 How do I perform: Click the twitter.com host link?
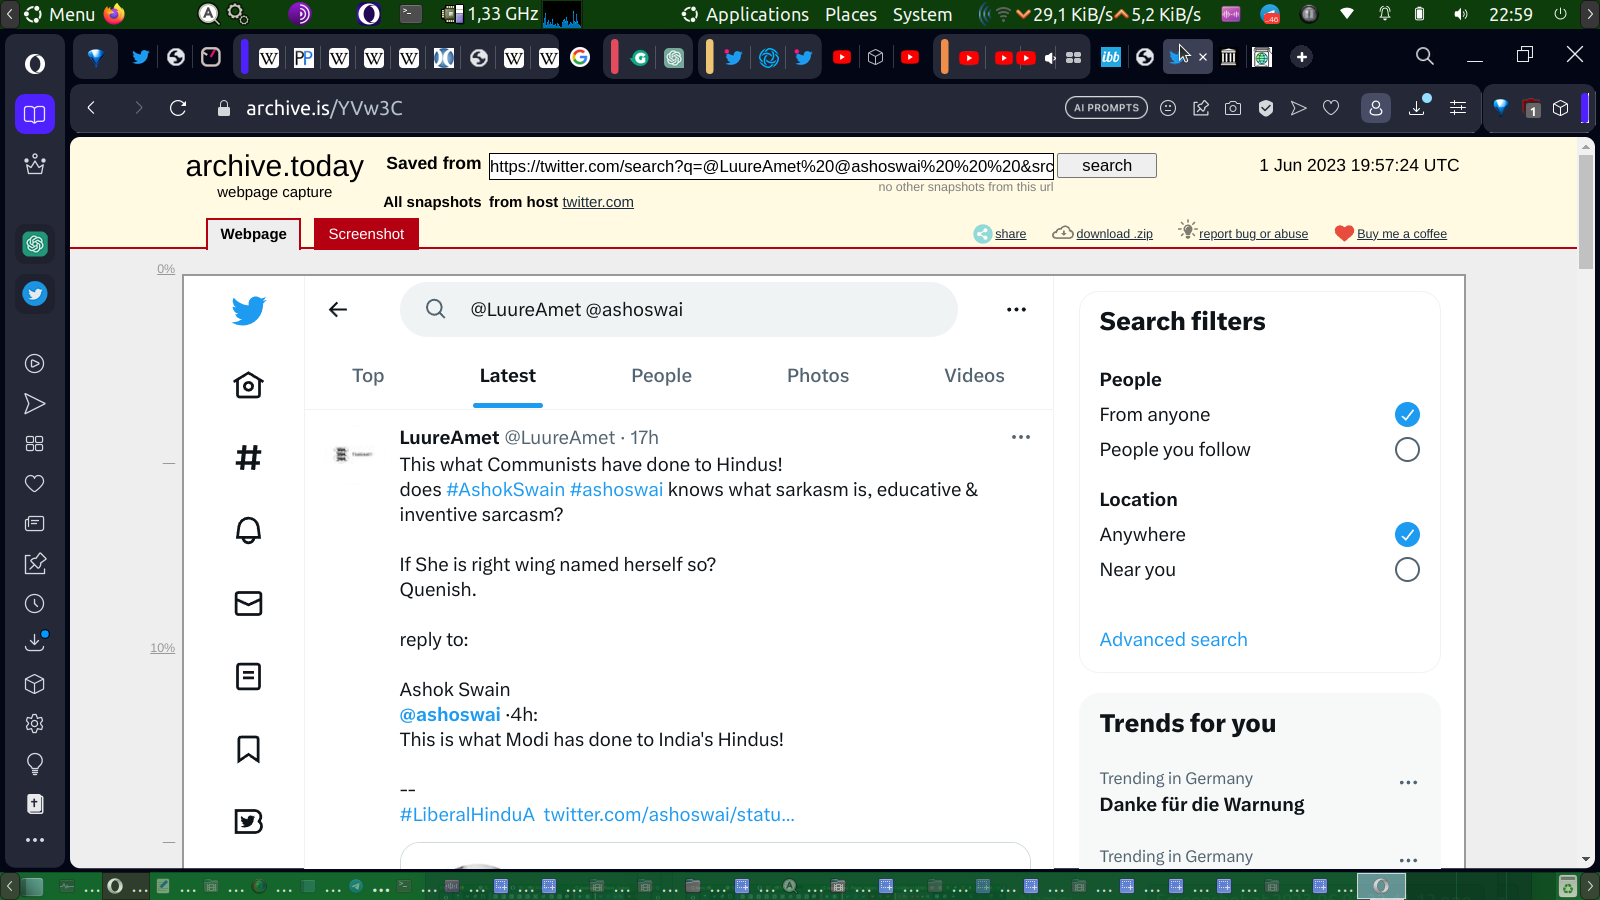598,202
